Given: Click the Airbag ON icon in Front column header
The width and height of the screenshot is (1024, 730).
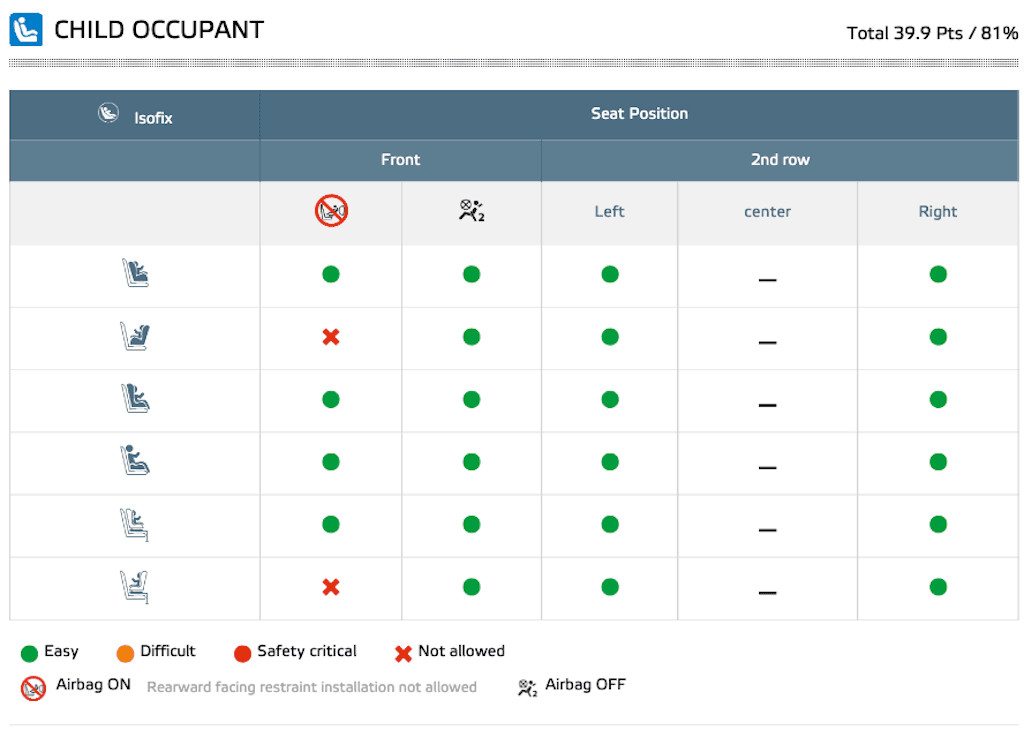Looking at the screenshot, I should [331, 211].
